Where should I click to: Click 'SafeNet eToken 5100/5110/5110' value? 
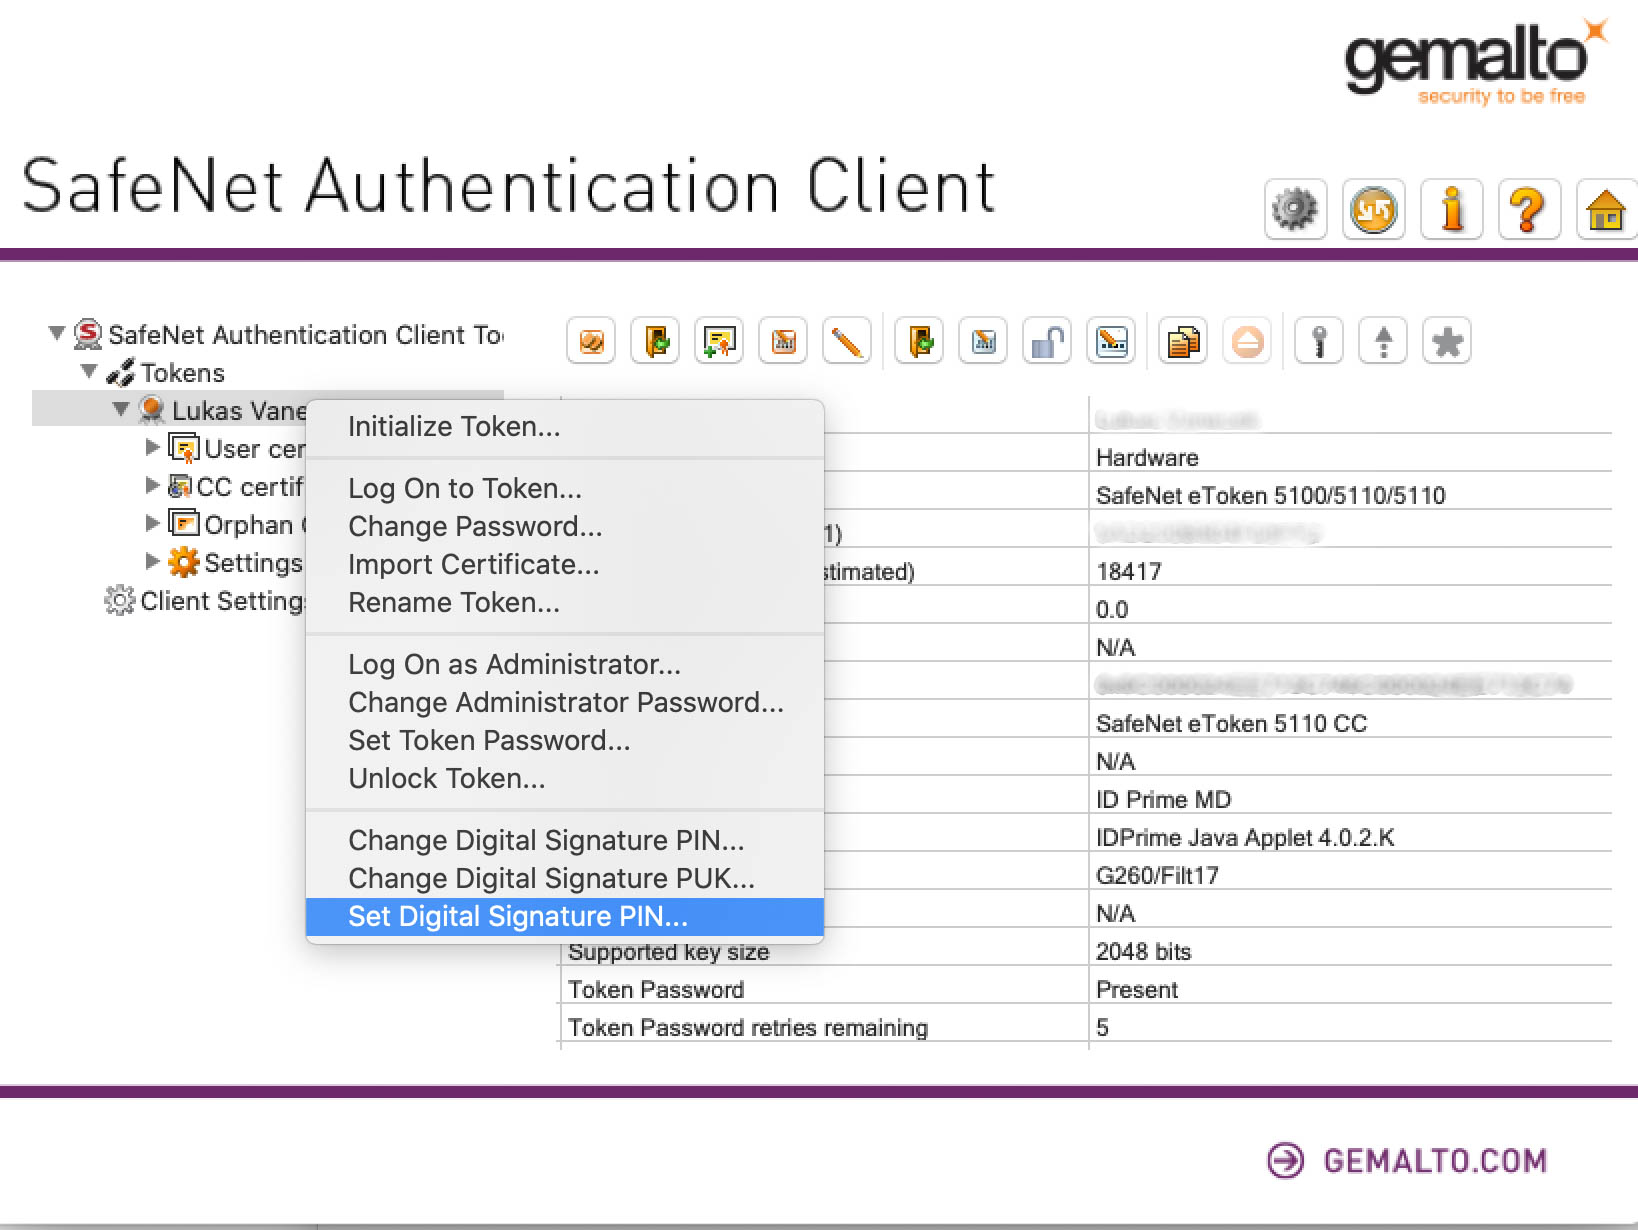pos(1270,496)
